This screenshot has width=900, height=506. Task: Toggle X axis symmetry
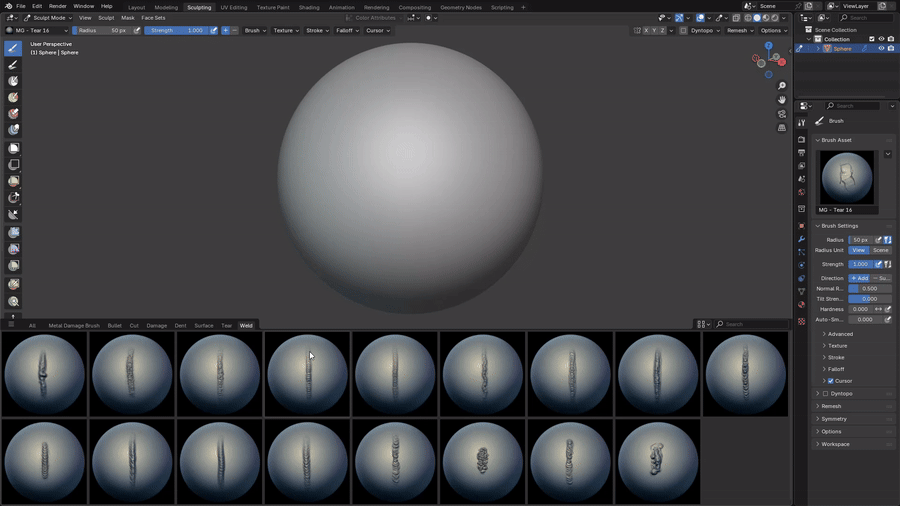(646, 30)
